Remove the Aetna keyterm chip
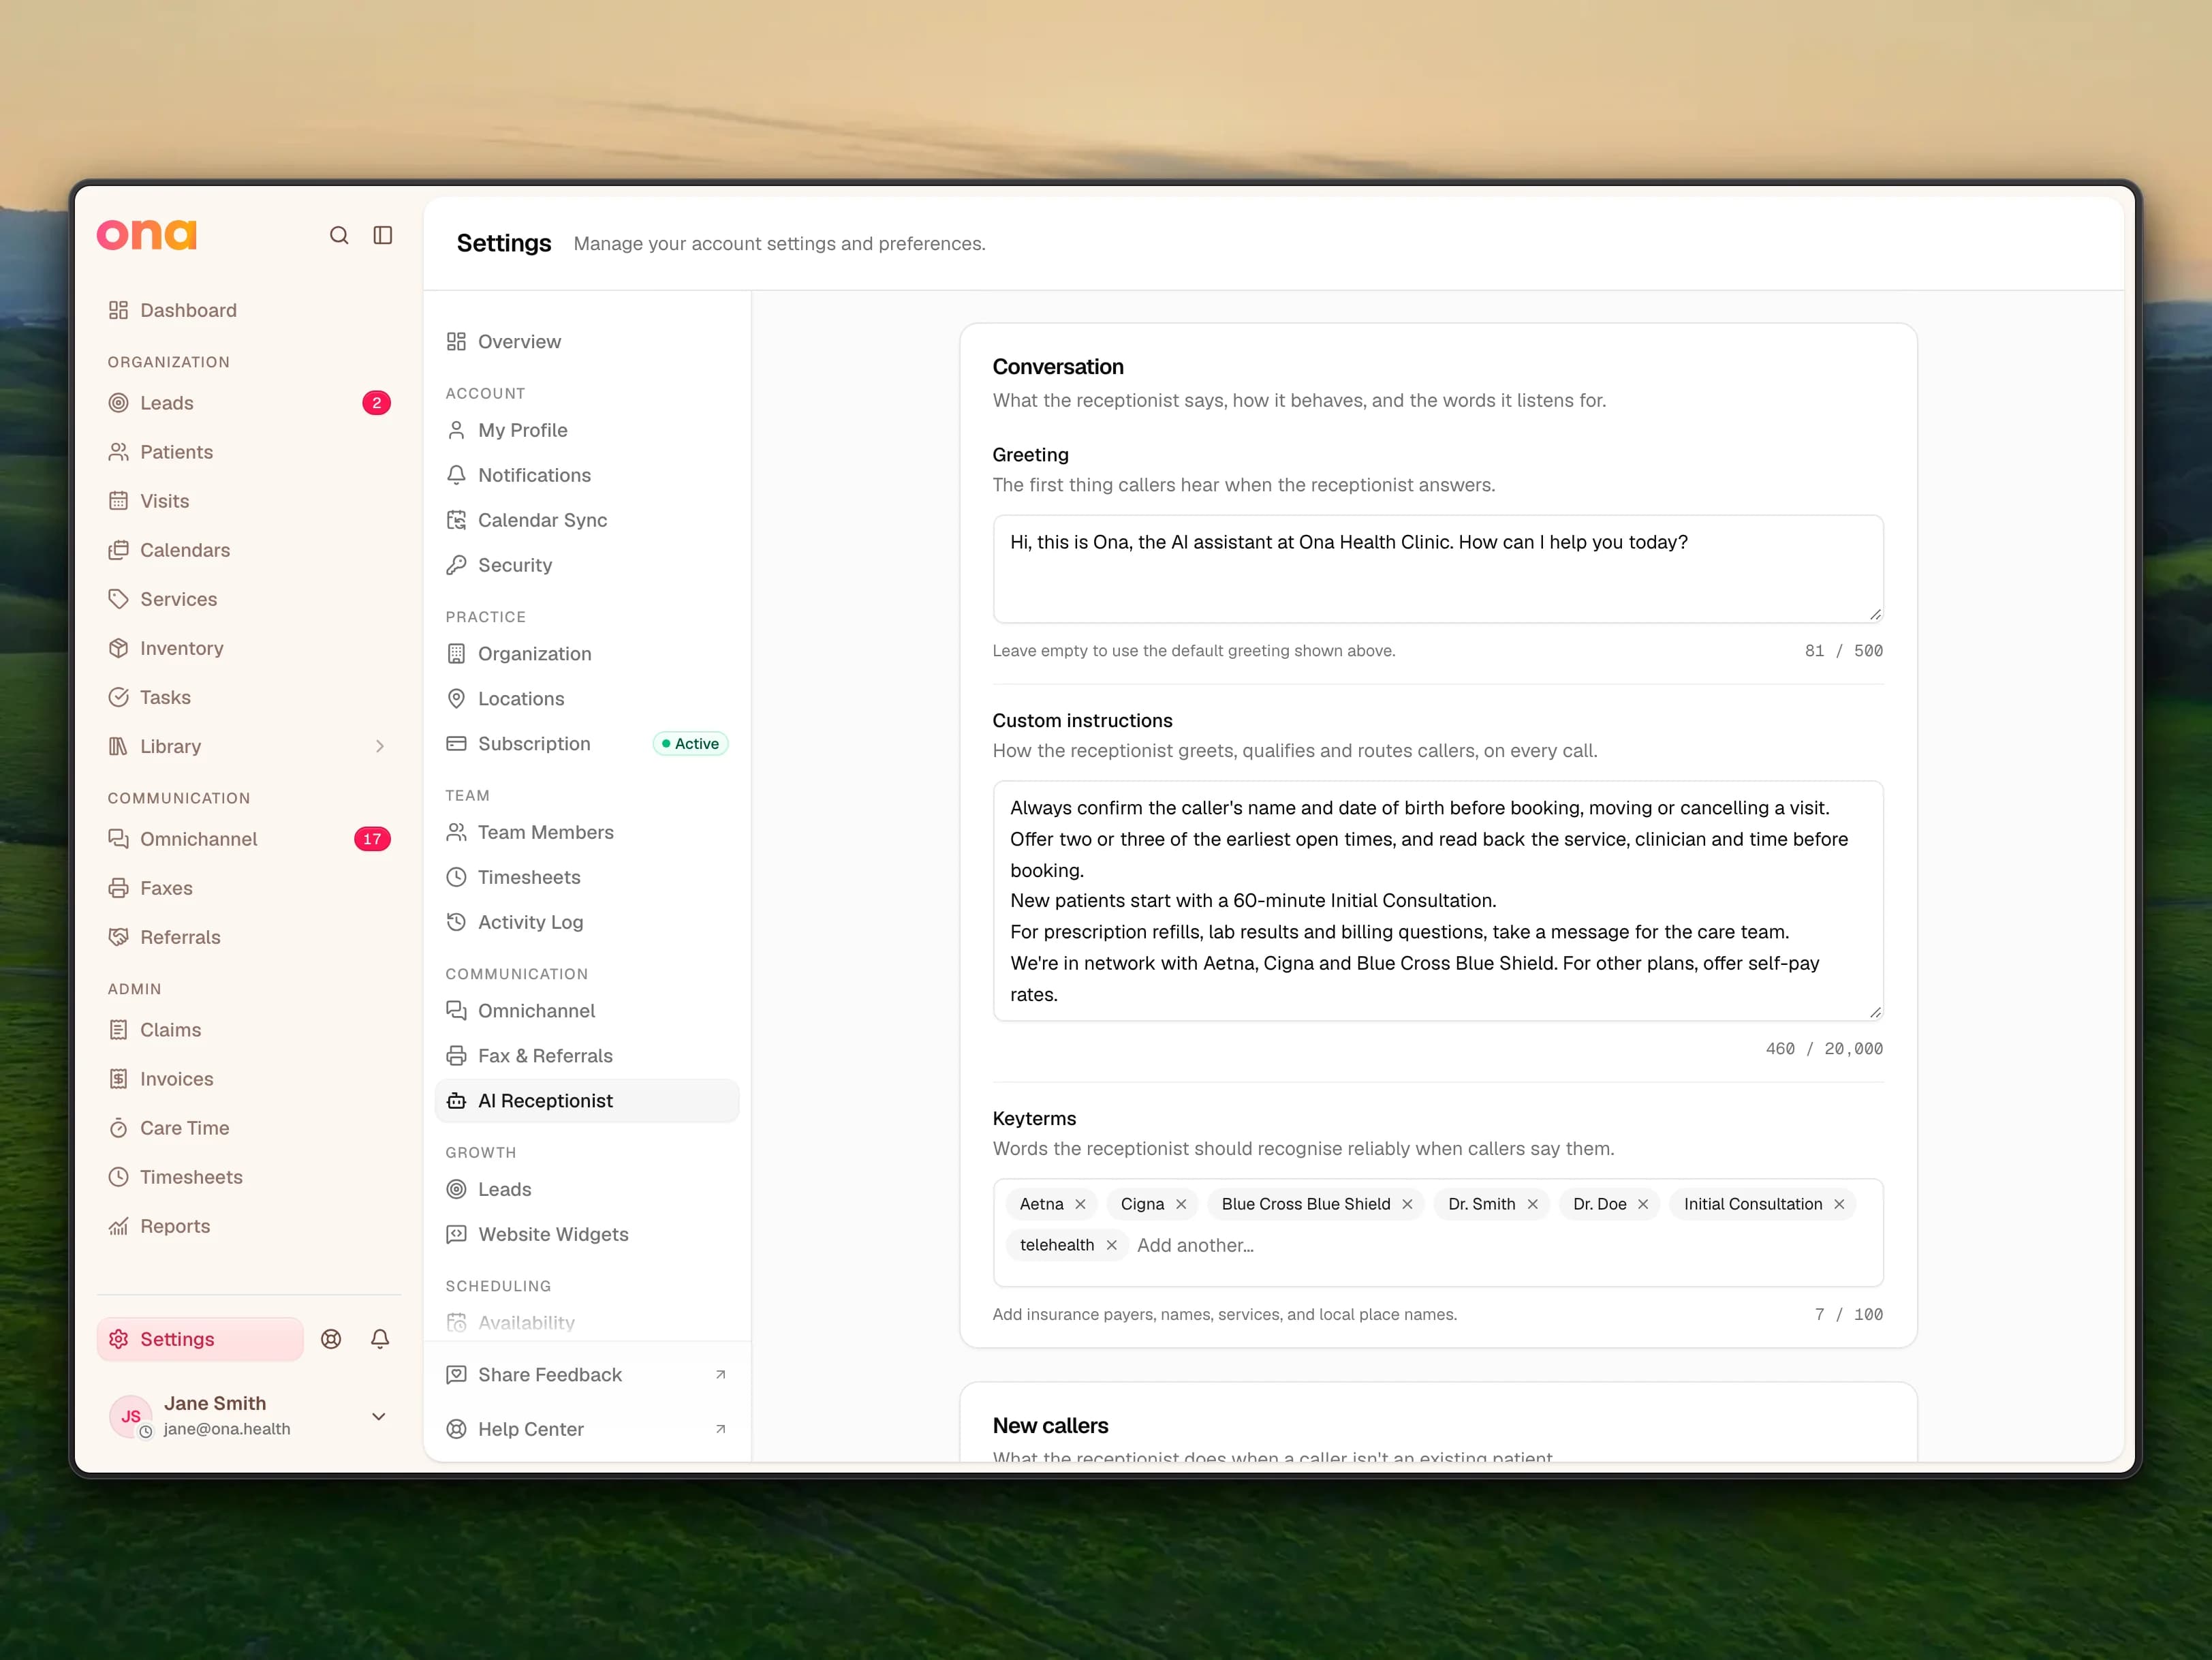This screenshot has height=1660, width=2212. [x=1080, y=1204]
